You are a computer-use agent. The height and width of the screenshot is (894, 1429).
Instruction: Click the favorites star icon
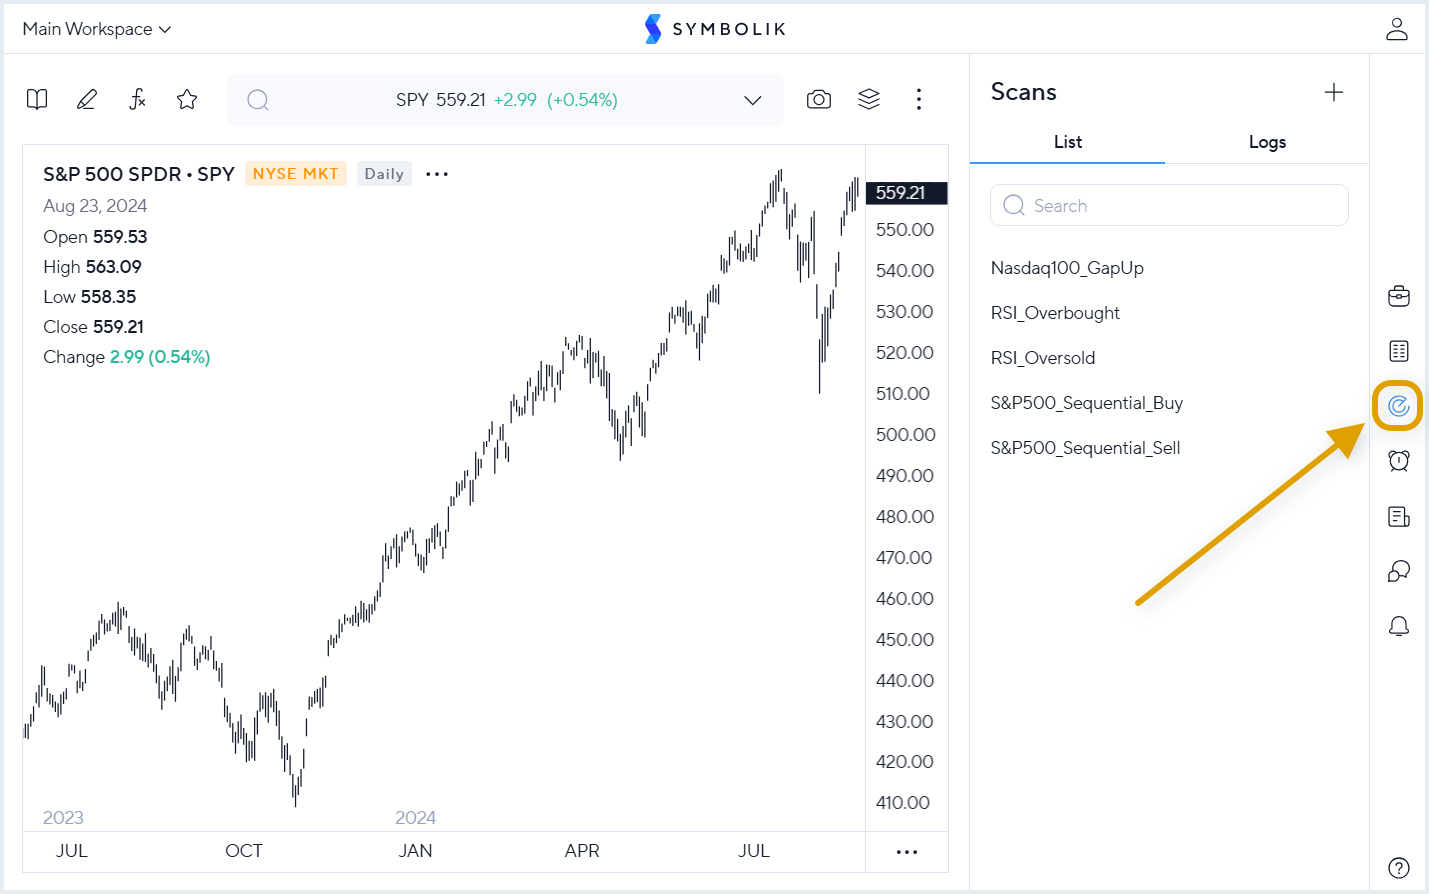187,99
